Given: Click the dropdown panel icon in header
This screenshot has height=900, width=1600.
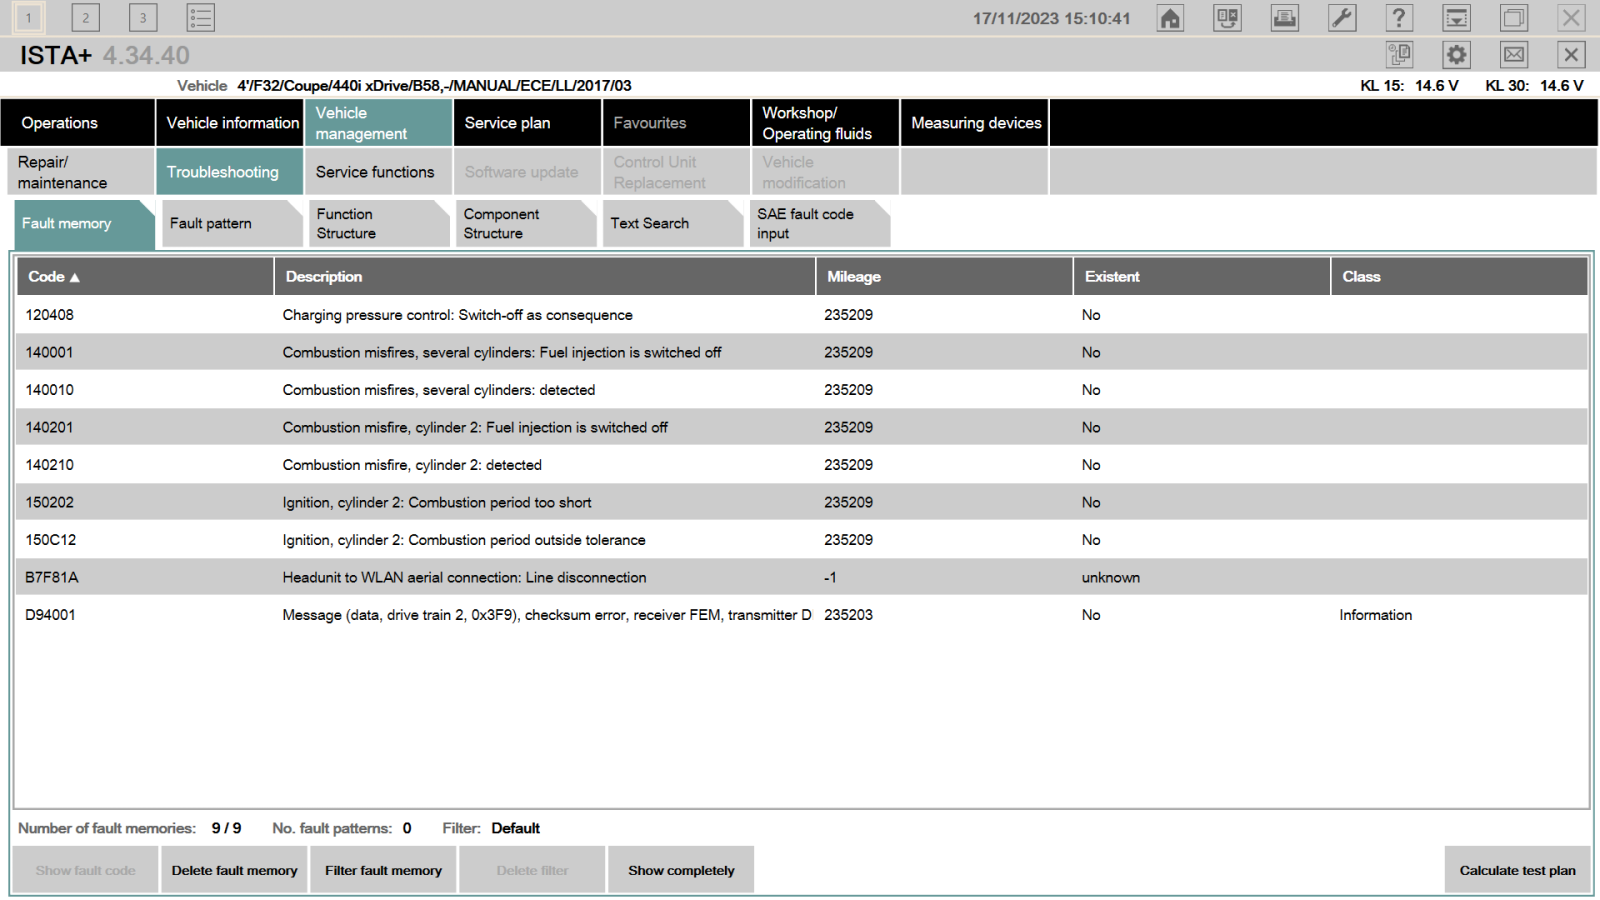Looking at the screenshot, I should (x=1457, y=18).
